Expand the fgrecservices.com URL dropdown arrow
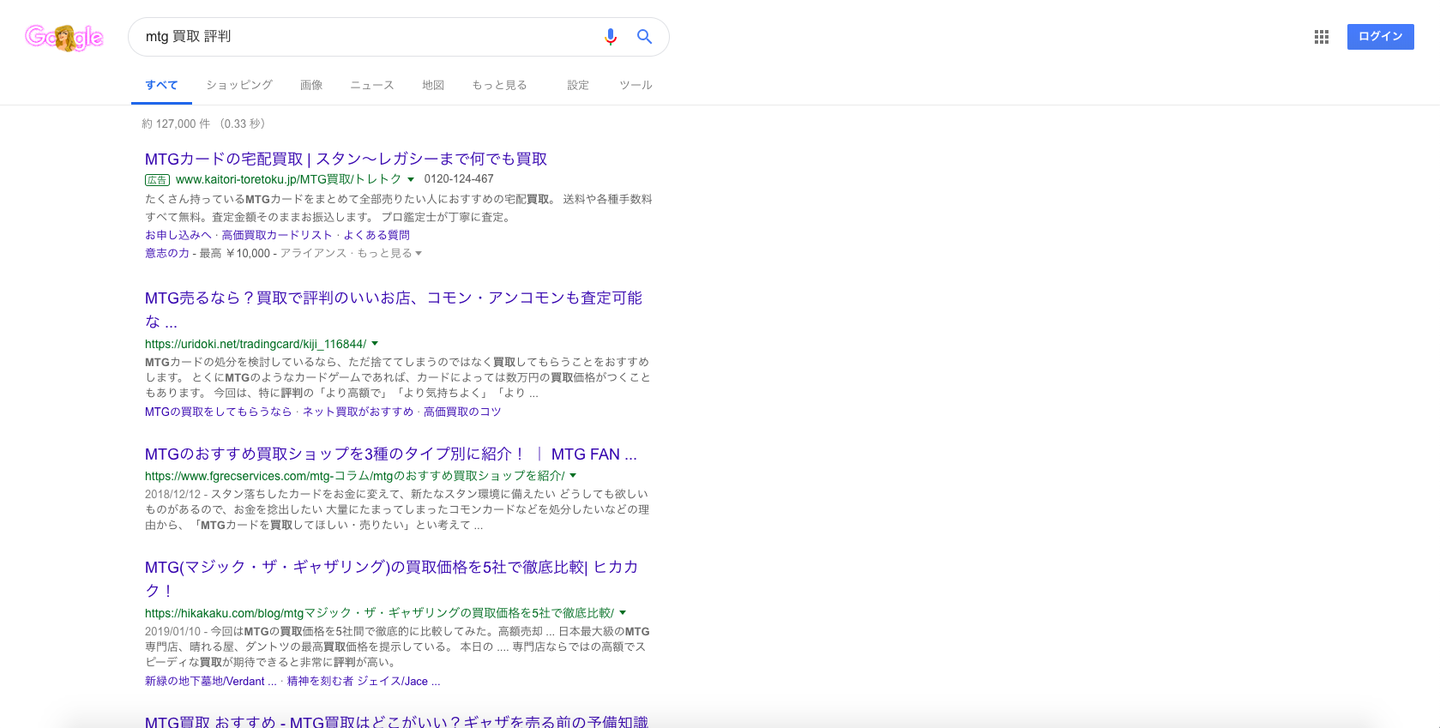 [x=573, y=476]
